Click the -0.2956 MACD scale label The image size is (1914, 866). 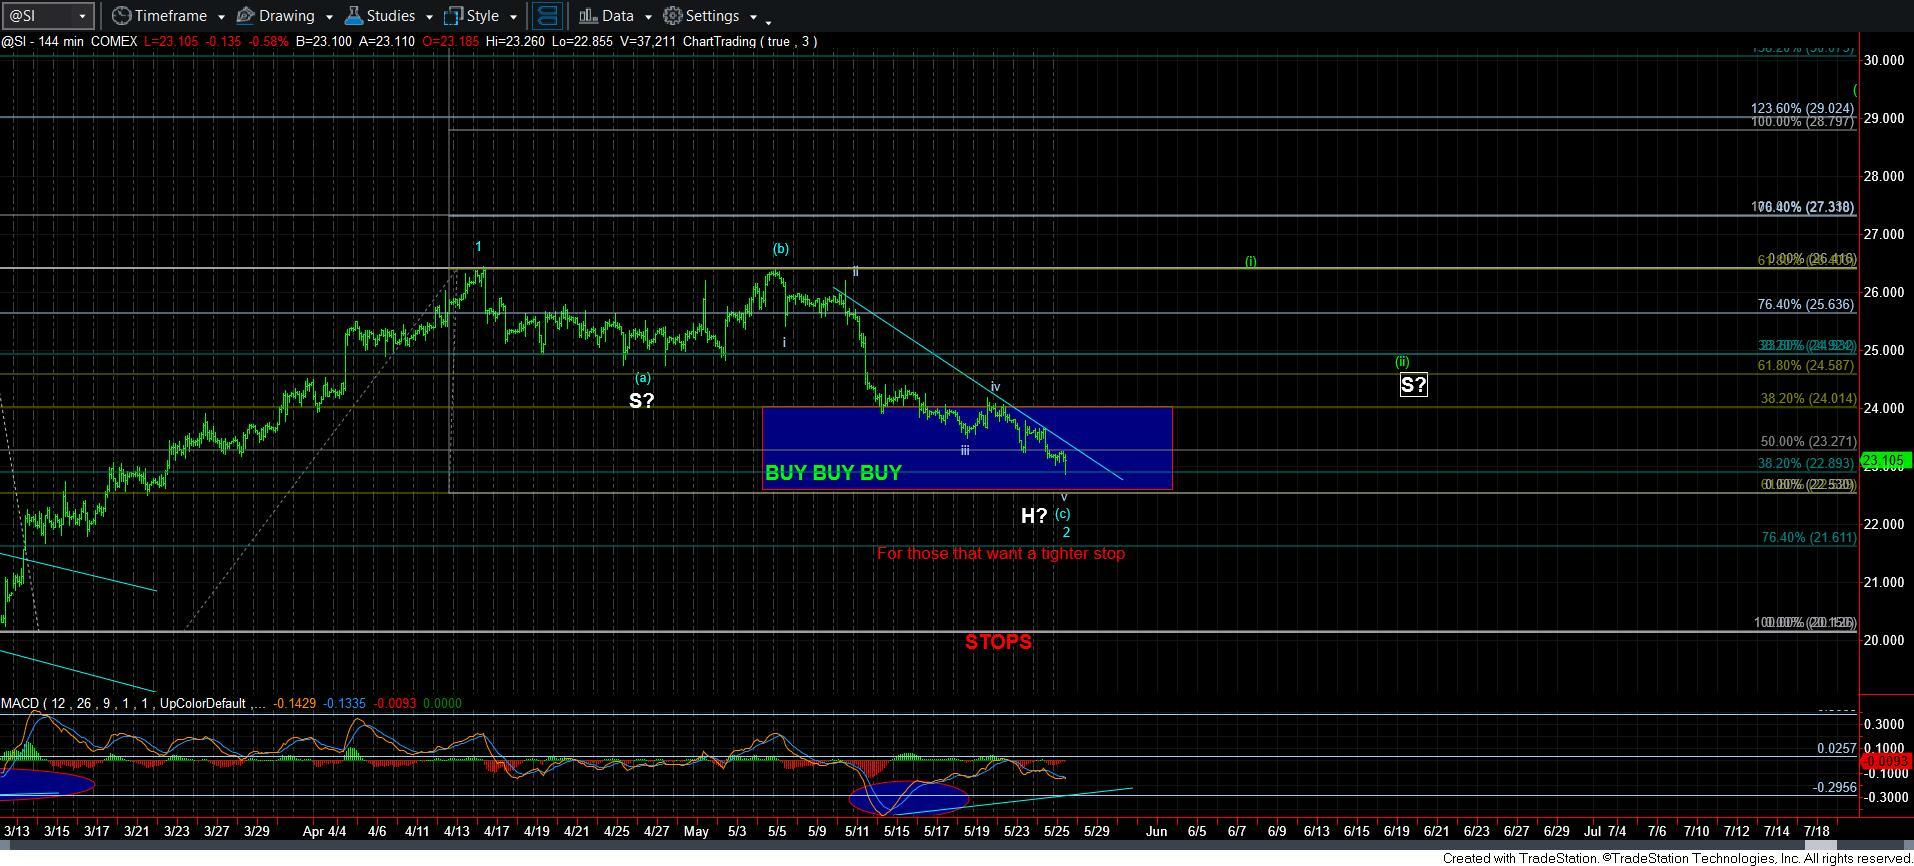(1835, 788)
